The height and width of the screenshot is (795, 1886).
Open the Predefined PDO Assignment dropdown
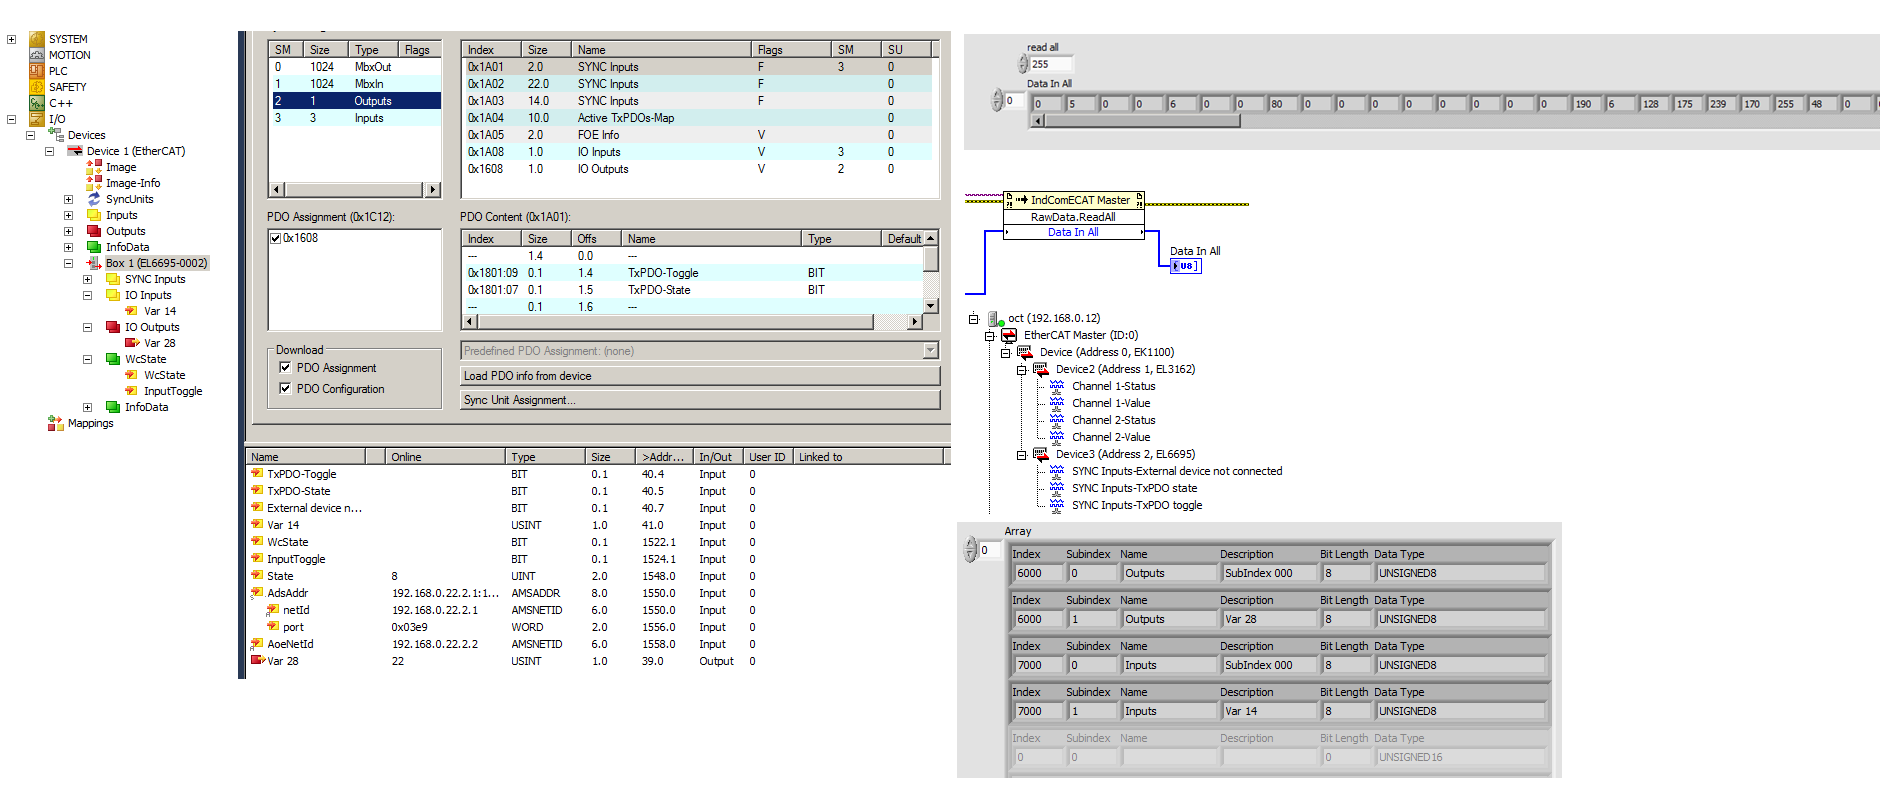[931, 351]
